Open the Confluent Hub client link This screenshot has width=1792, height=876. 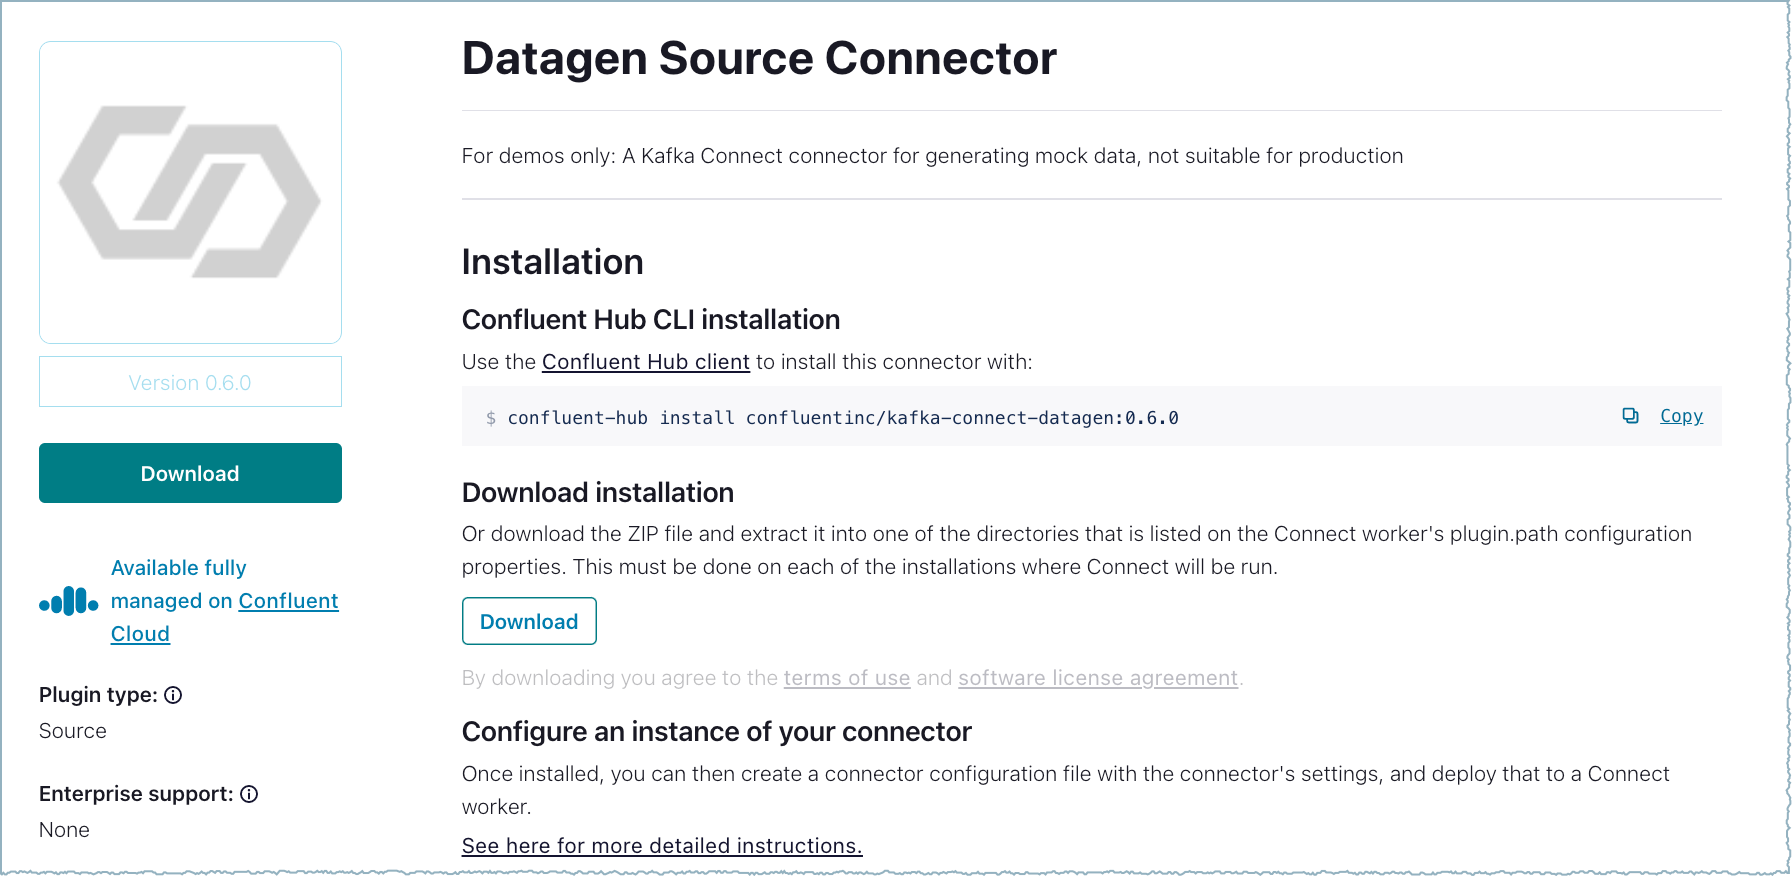[645, 362]
